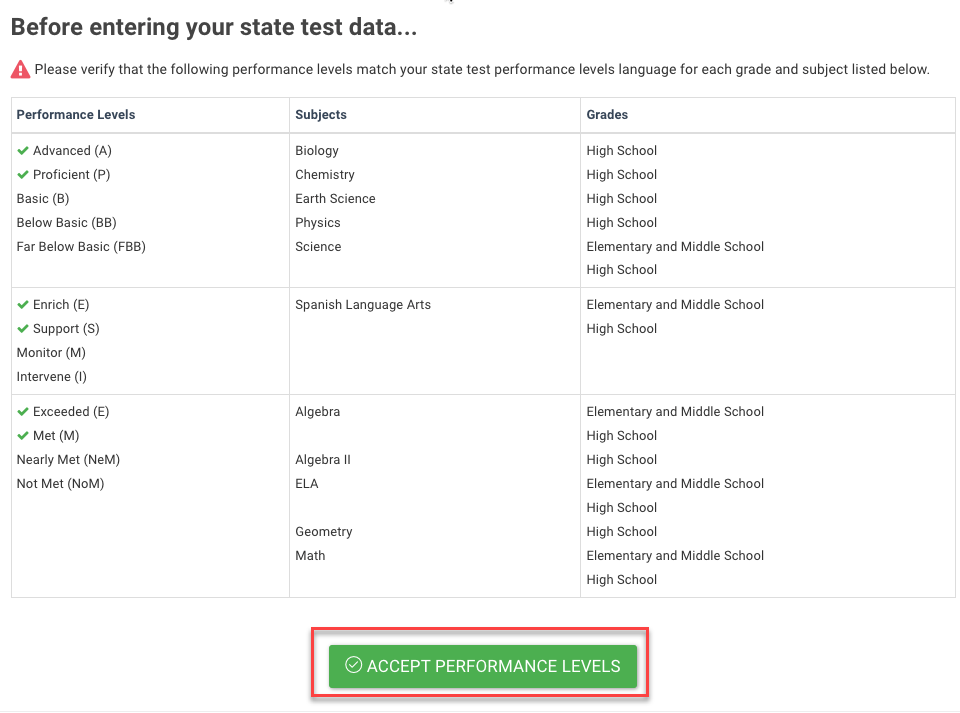Click the green checkmark beside Met (M)

pyautogui.click(x=23, y=436)
